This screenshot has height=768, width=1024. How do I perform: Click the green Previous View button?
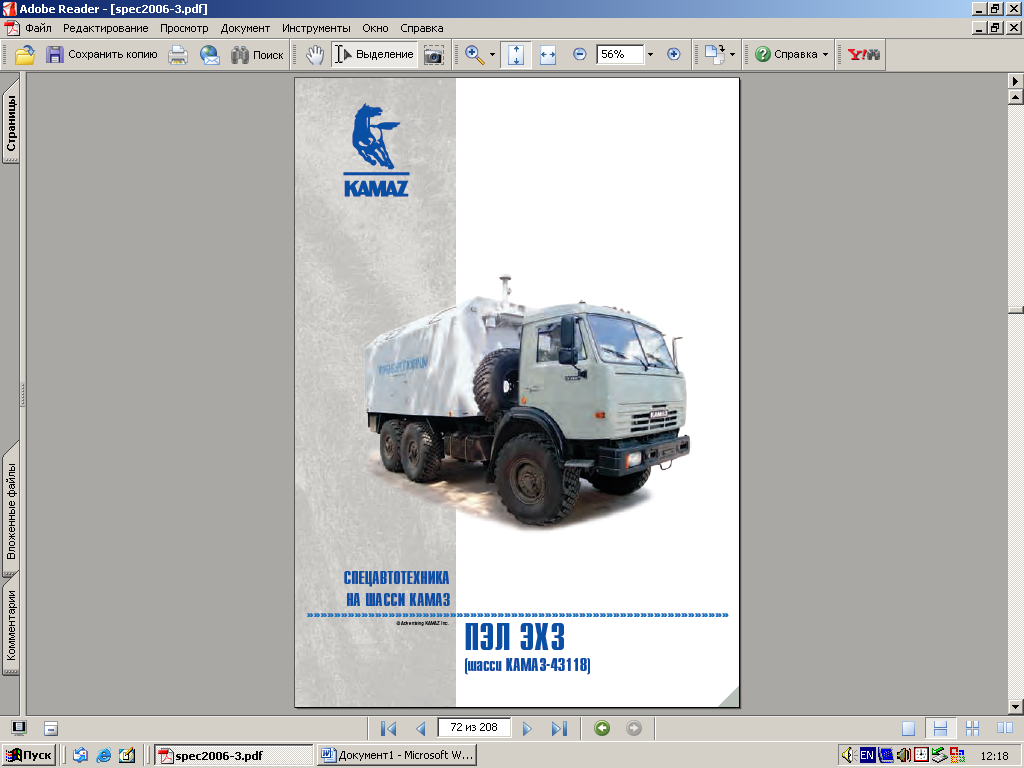(602, 728)
